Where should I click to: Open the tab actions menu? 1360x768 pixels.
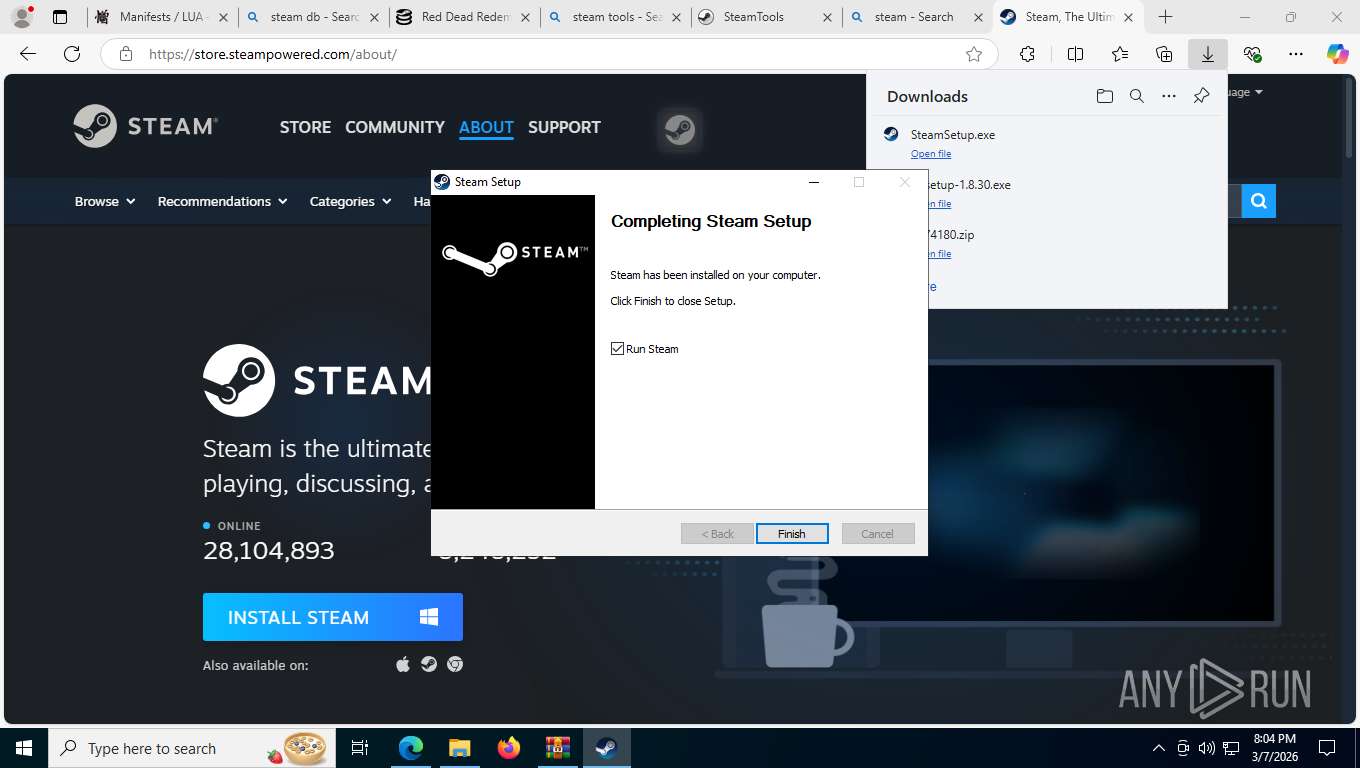60,17
